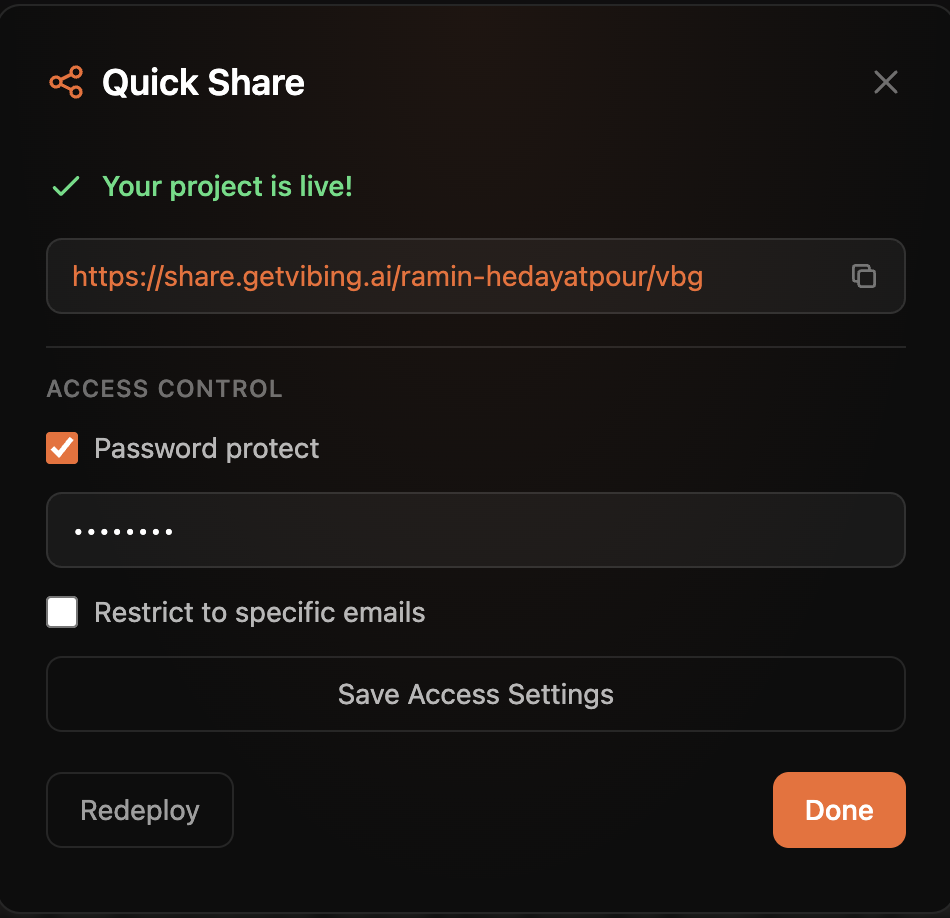Click the "Restrict to specific emails" label
This screenshot has height=918, width=950.
tap(259, 612)
